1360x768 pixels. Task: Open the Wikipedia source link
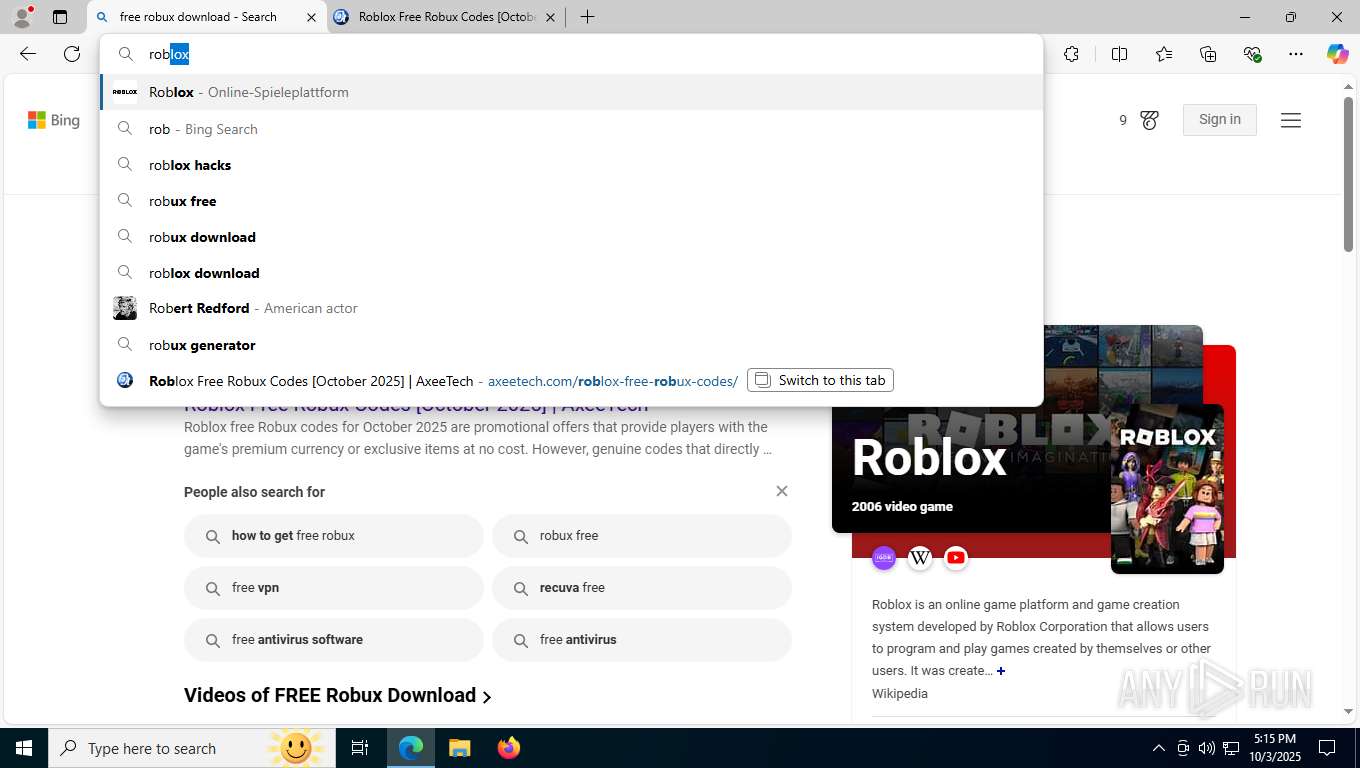pos(900,693)
